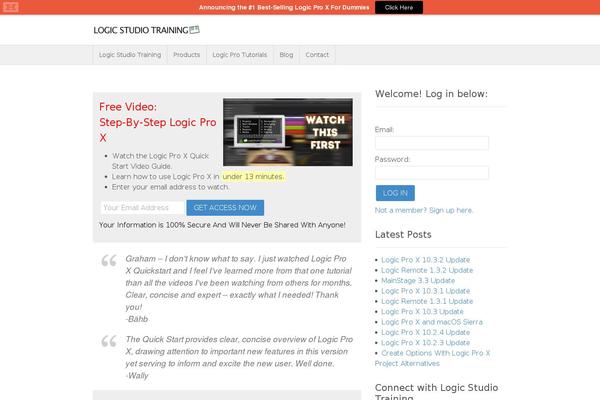This screenshot has height=400, width=600.
Task: Click the testimonial signed '-Wally'
Action: click(x=239, y=357)
